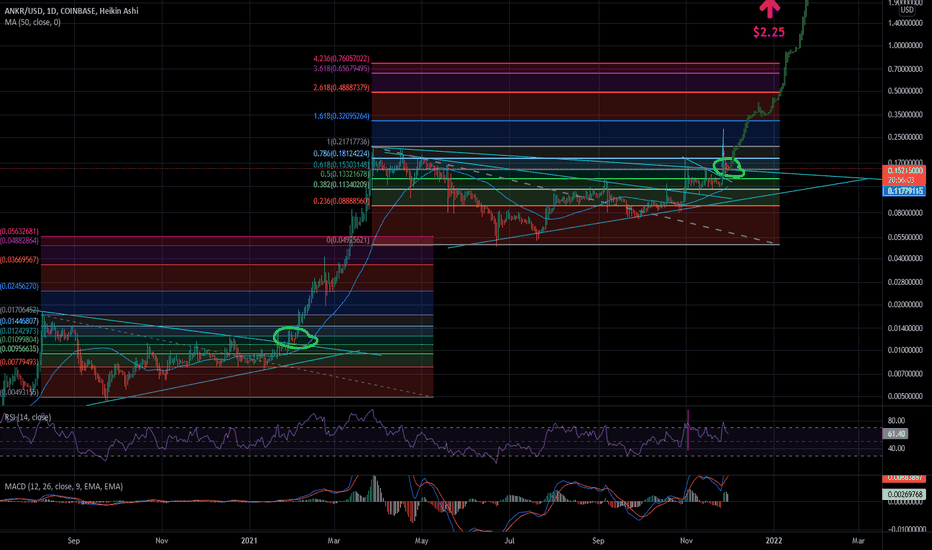Click the 0.618(0.15303148) Fibonacci level label
The height and width of the screenshot is (550, 932).
341,165
